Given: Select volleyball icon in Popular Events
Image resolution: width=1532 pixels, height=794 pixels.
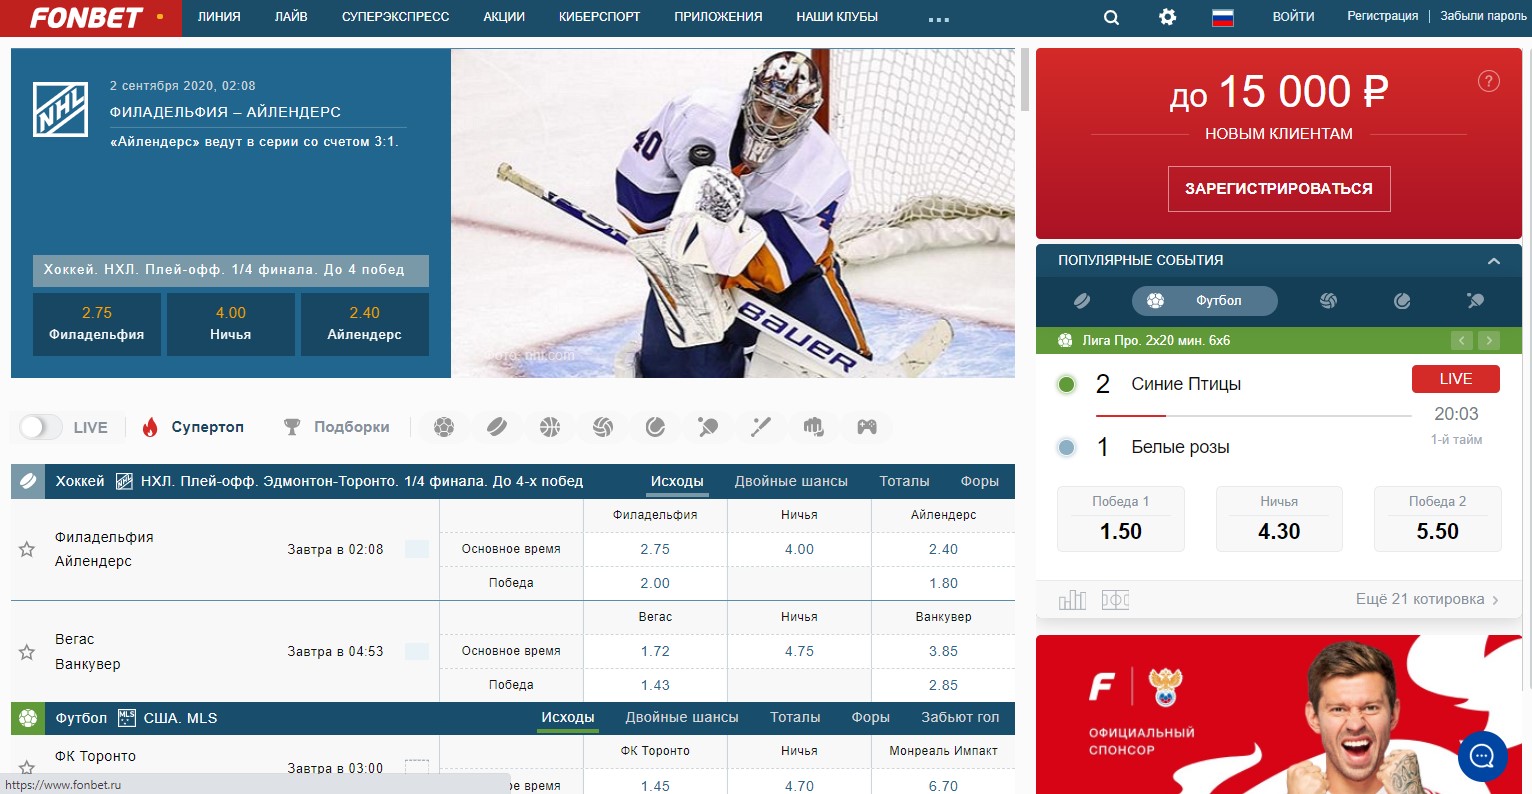Looking at the screenshot, I should 1328,300.
